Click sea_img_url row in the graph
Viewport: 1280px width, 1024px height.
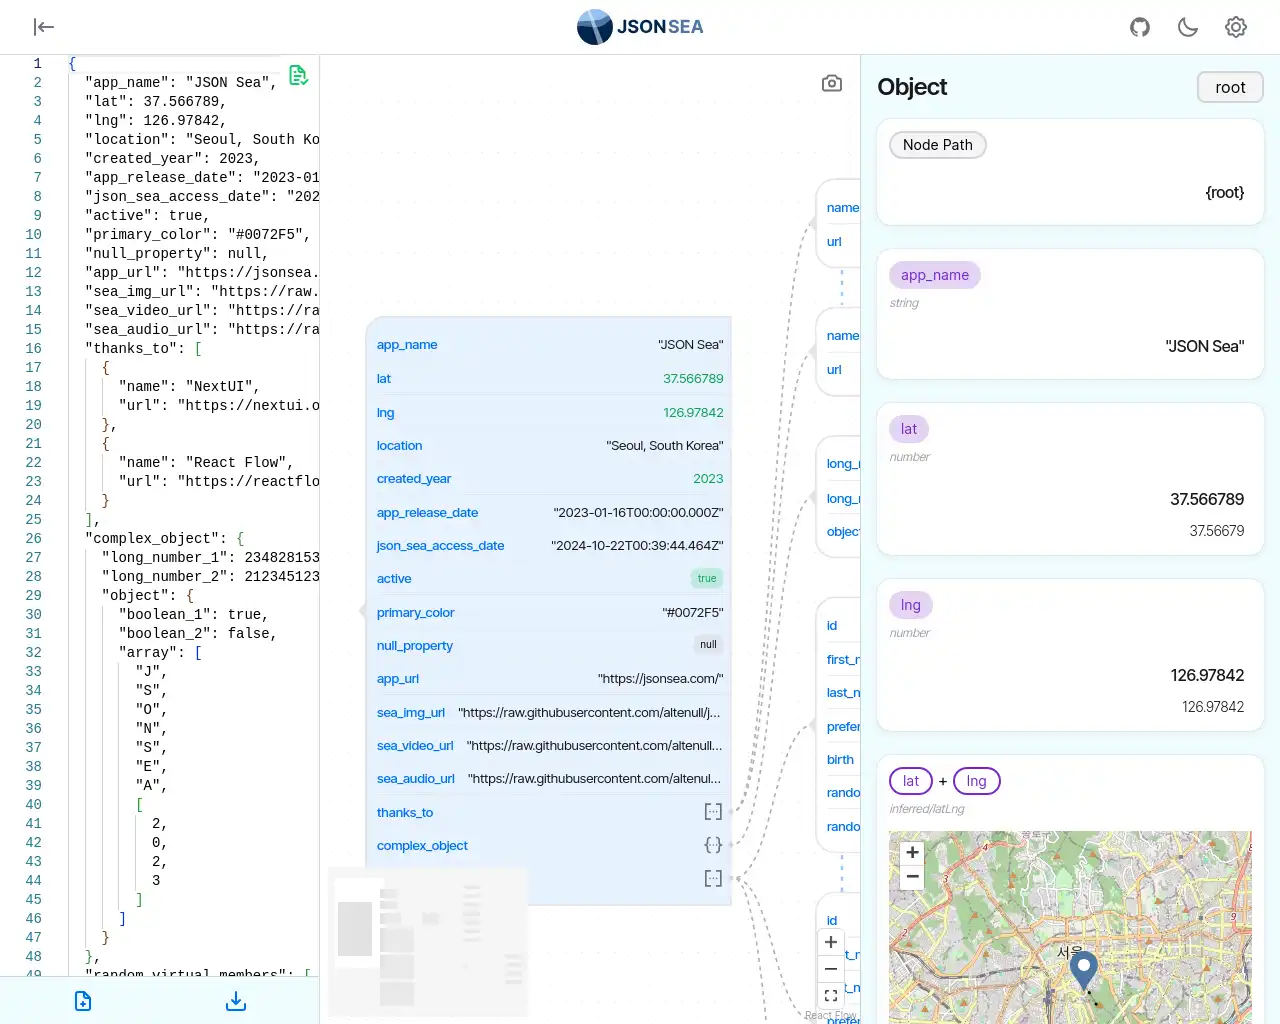[549, 712]
